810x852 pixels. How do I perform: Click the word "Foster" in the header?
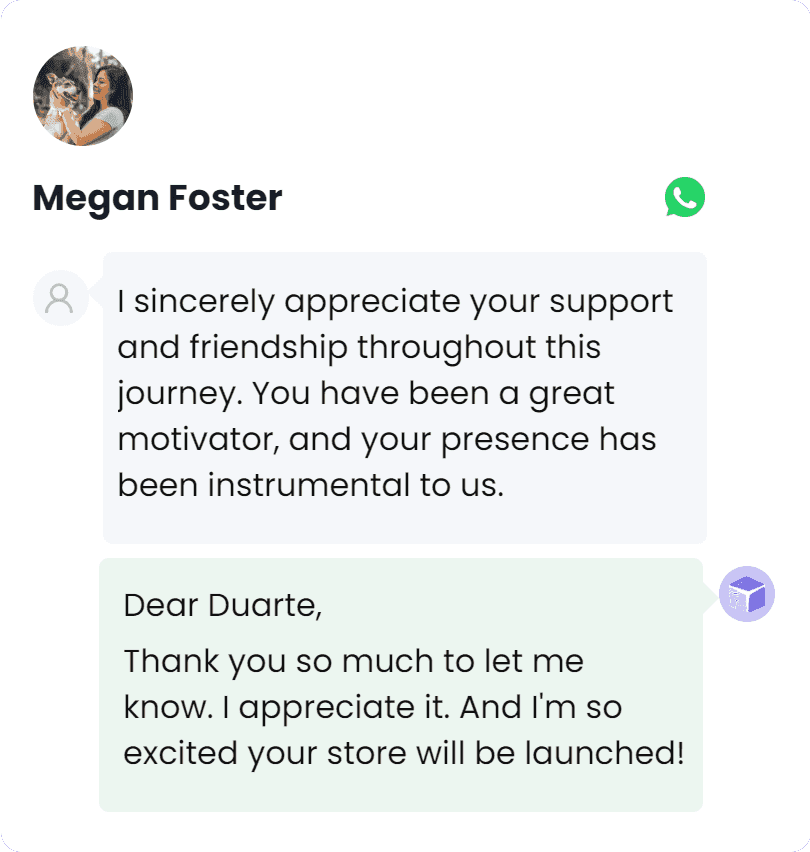pos(226,198)
